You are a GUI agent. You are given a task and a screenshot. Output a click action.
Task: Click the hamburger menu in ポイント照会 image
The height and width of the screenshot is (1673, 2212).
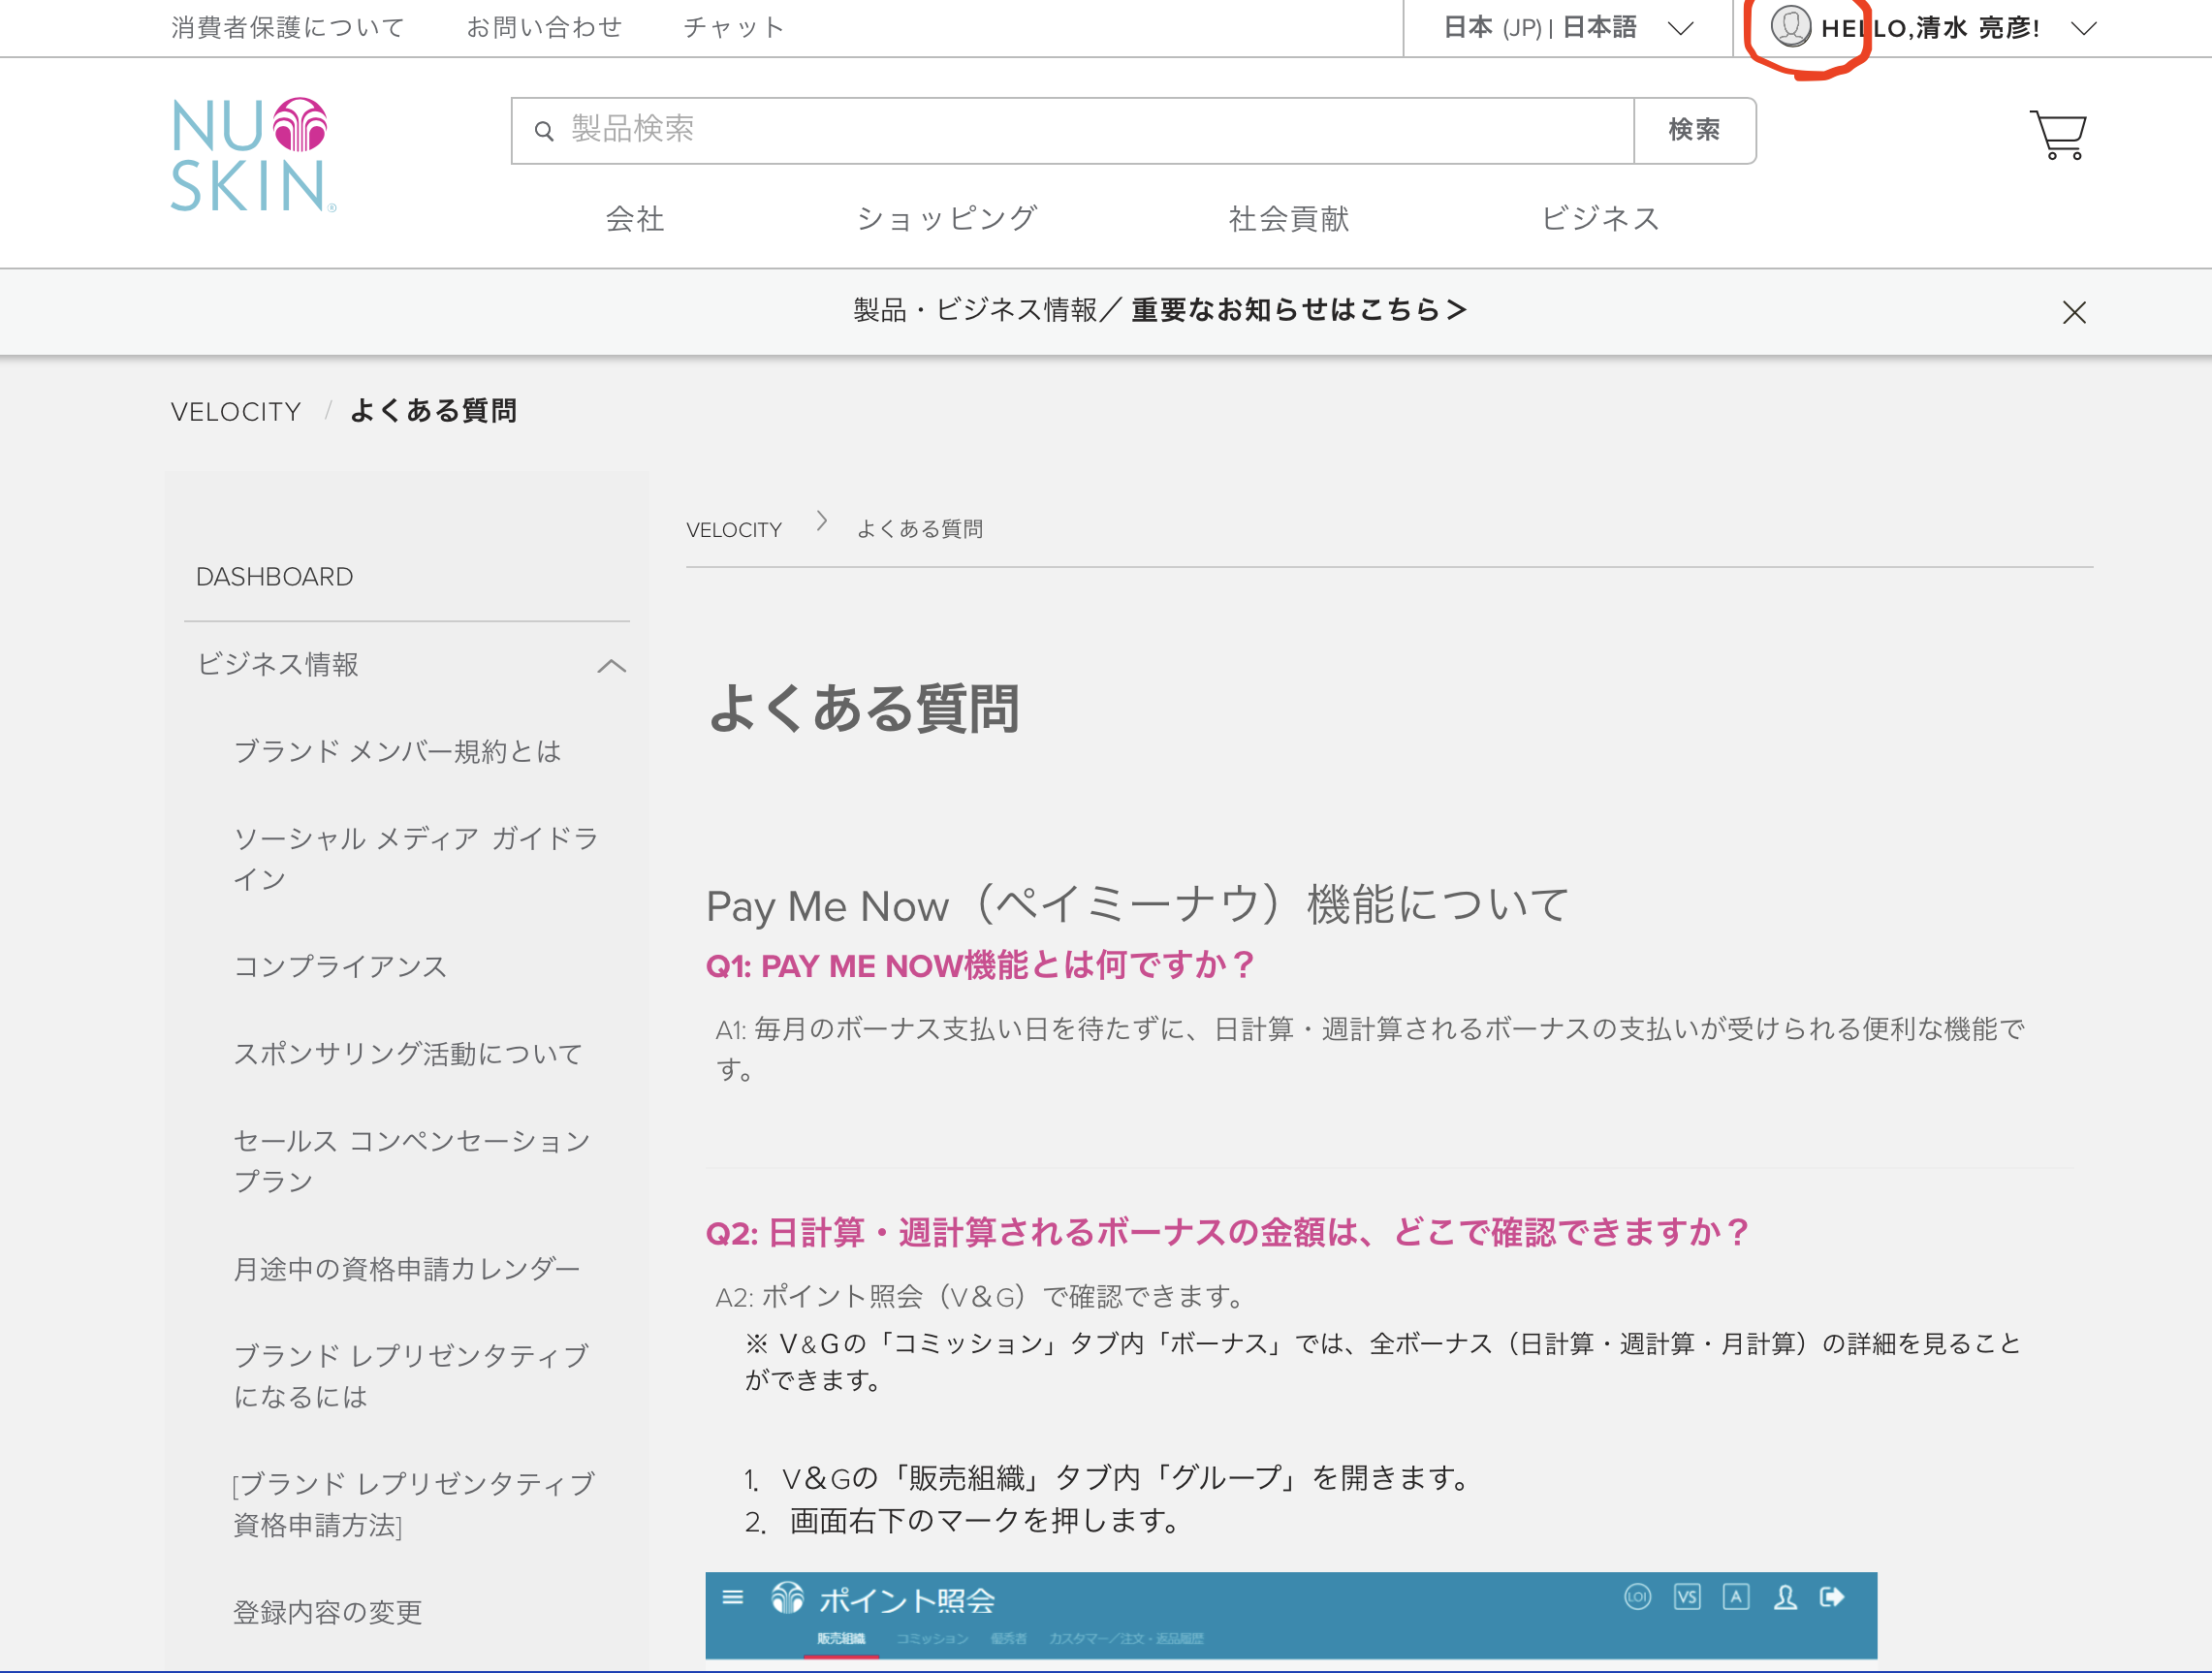[x=732, y=1597]
